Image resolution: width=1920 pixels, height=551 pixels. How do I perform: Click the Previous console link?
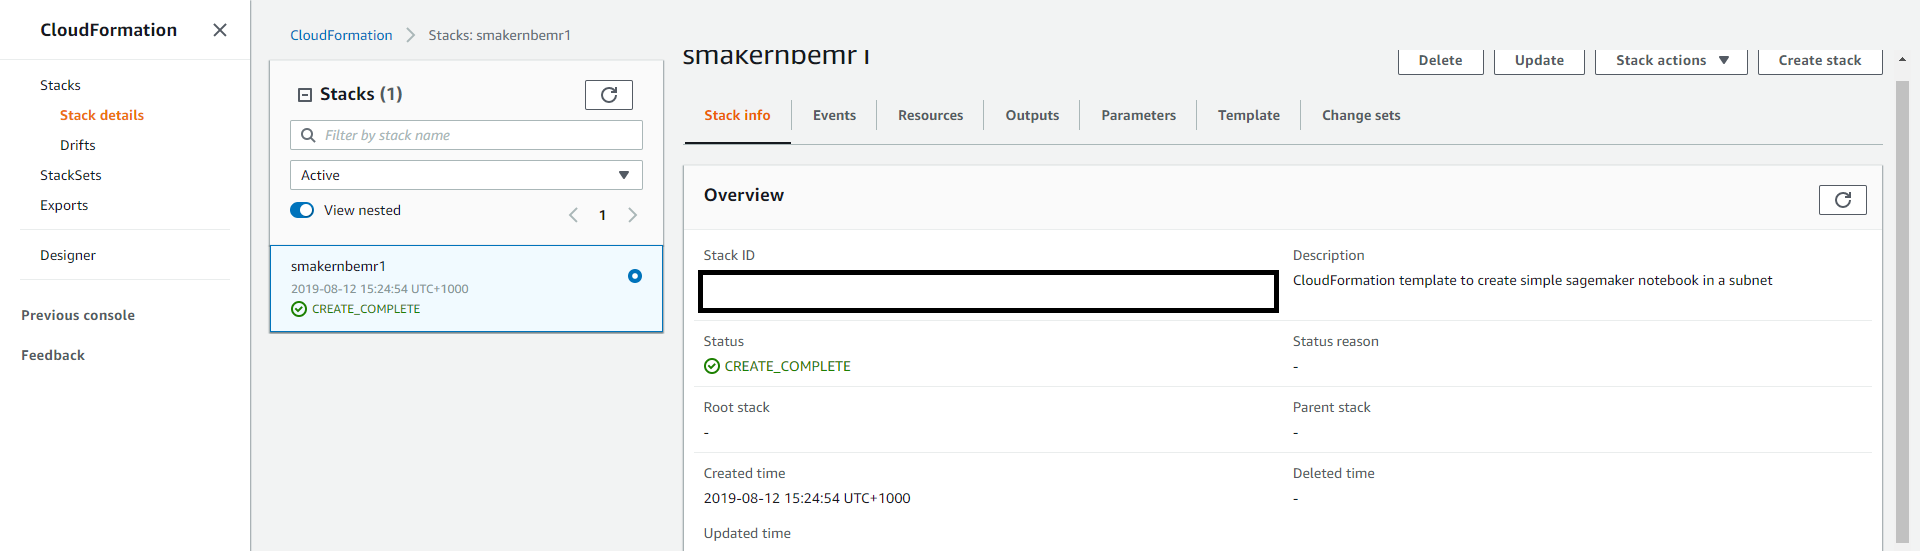78,315
